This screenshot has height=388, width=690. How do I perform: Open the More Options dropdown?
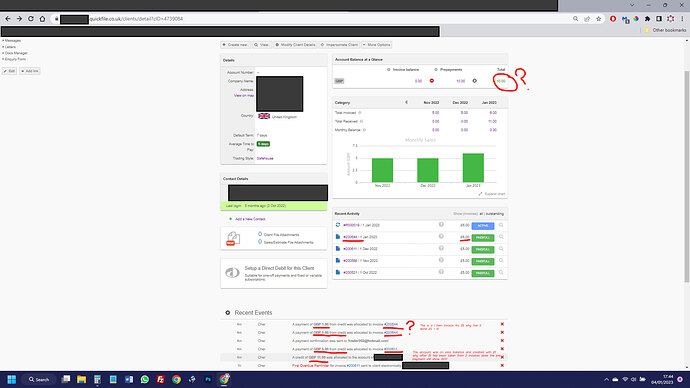377,45
